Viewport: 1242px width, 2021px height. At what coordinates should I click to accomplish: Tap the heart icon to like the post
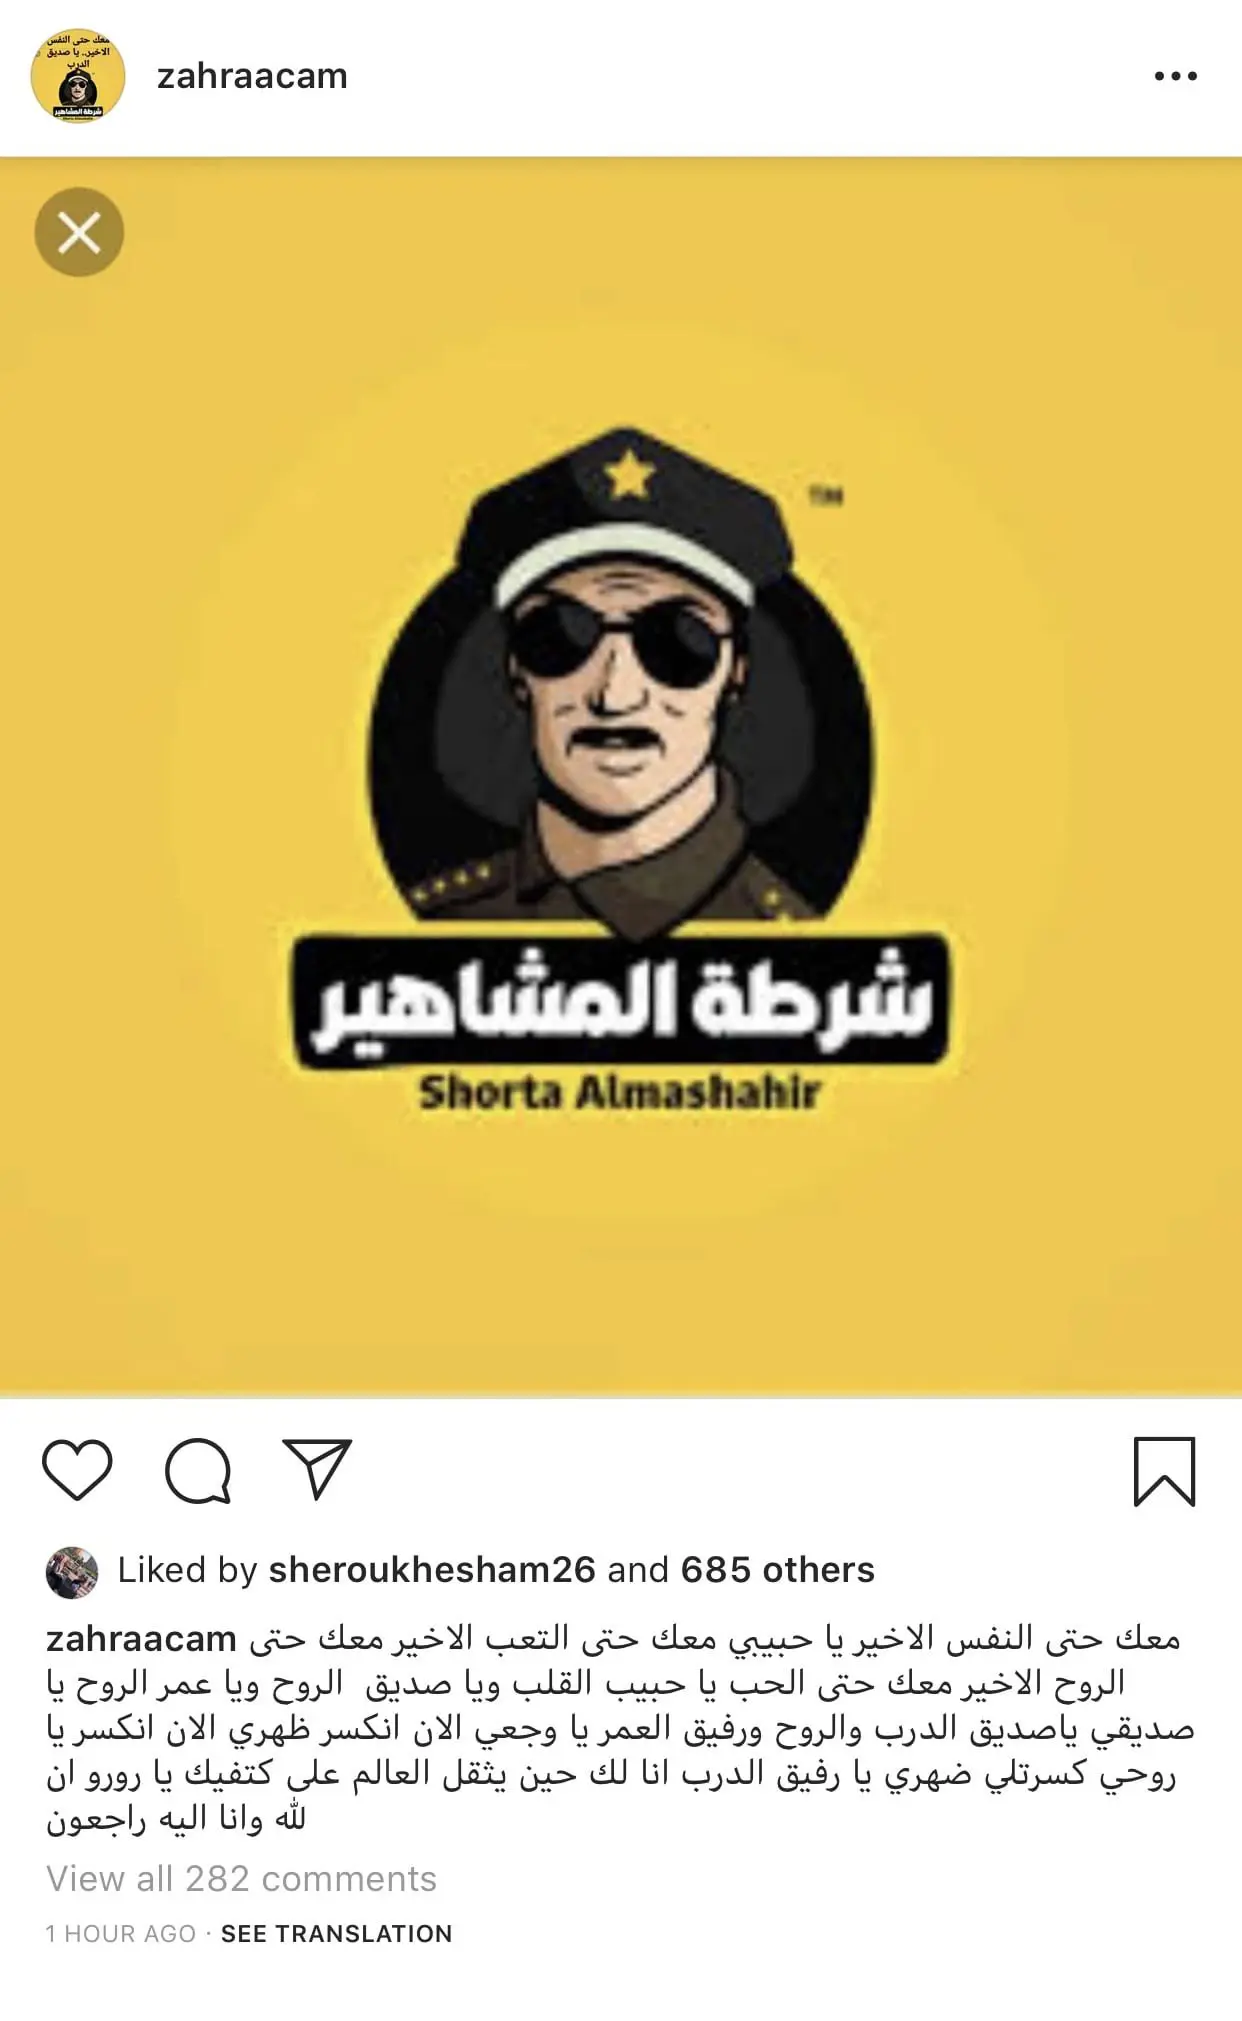[x=77, y=1470]
